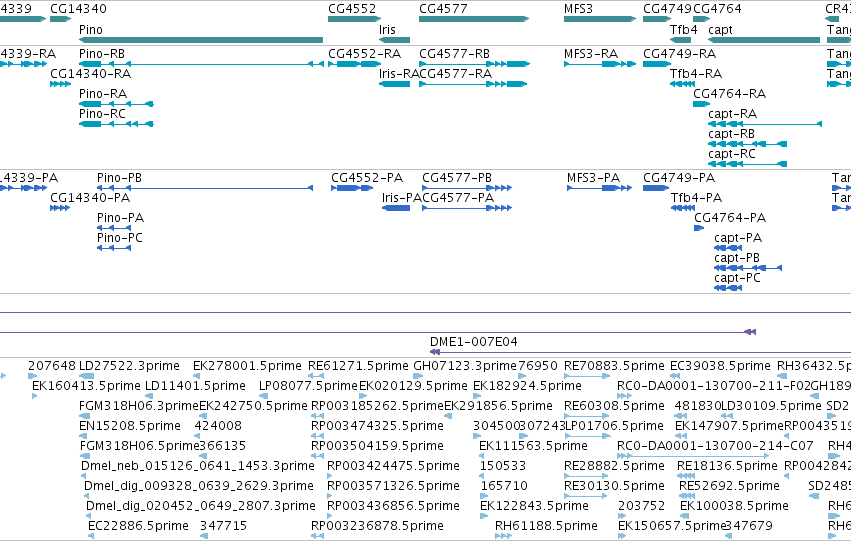Open the CG4749-RA transcript label
The image size is (851, 541).
pyautogui.click(x=679, y=54)
